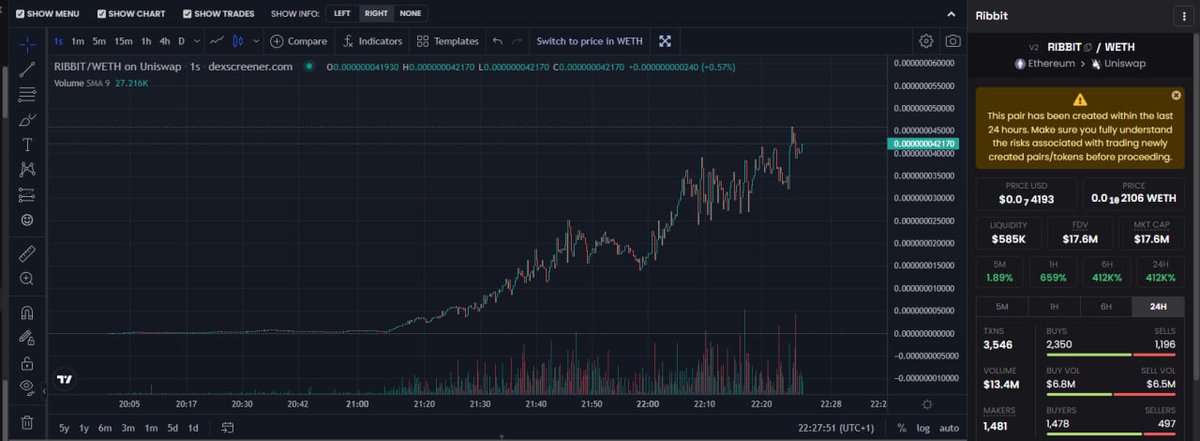Activate the zoom in tool
The height and width of the screenshot is (441, 1200).
coord(28,278)
